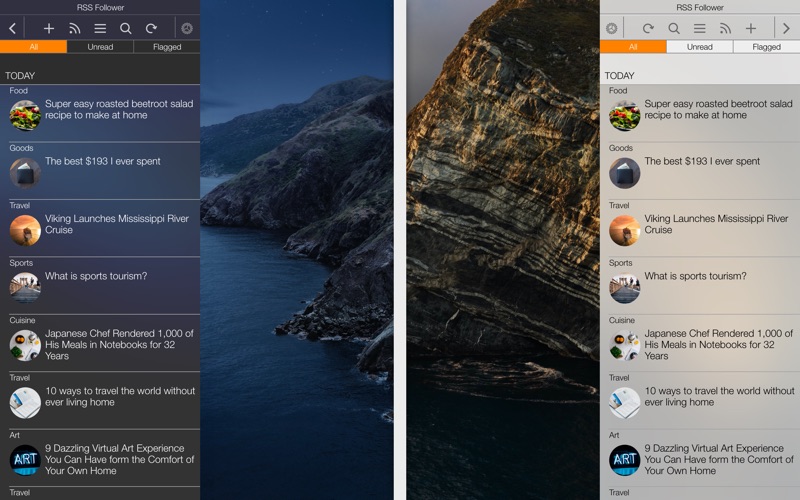Open RSS feeds icon in dark window
Image resolution: width=800 pixels, height=500 pixels.
point(74,29)
